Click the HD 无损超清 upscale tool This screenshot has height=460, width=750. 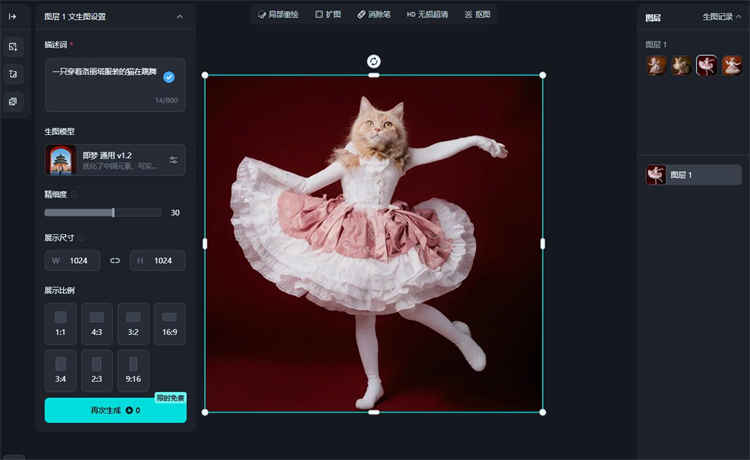[x=427, y=14]
